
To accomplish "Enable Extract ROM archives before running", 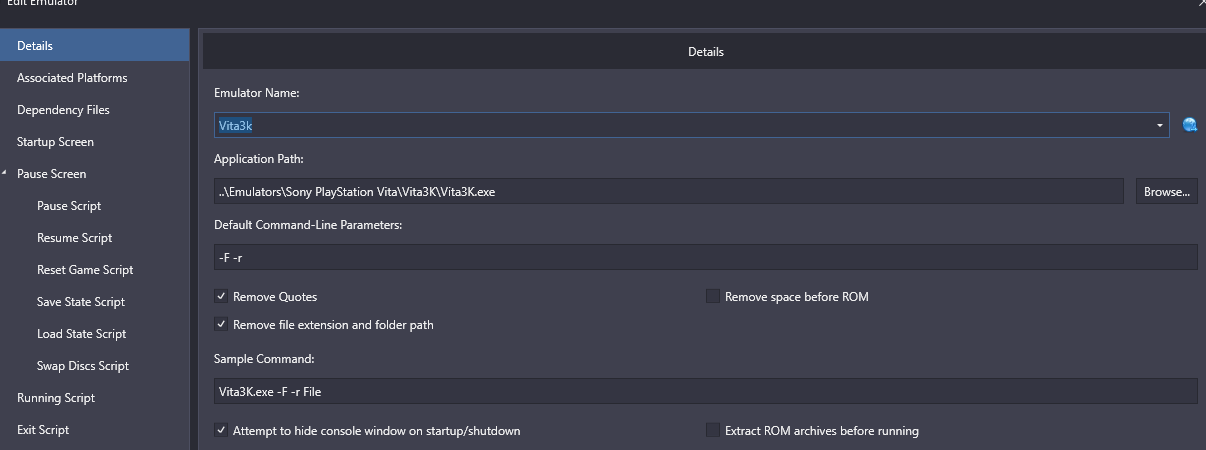I will [713, 431].
